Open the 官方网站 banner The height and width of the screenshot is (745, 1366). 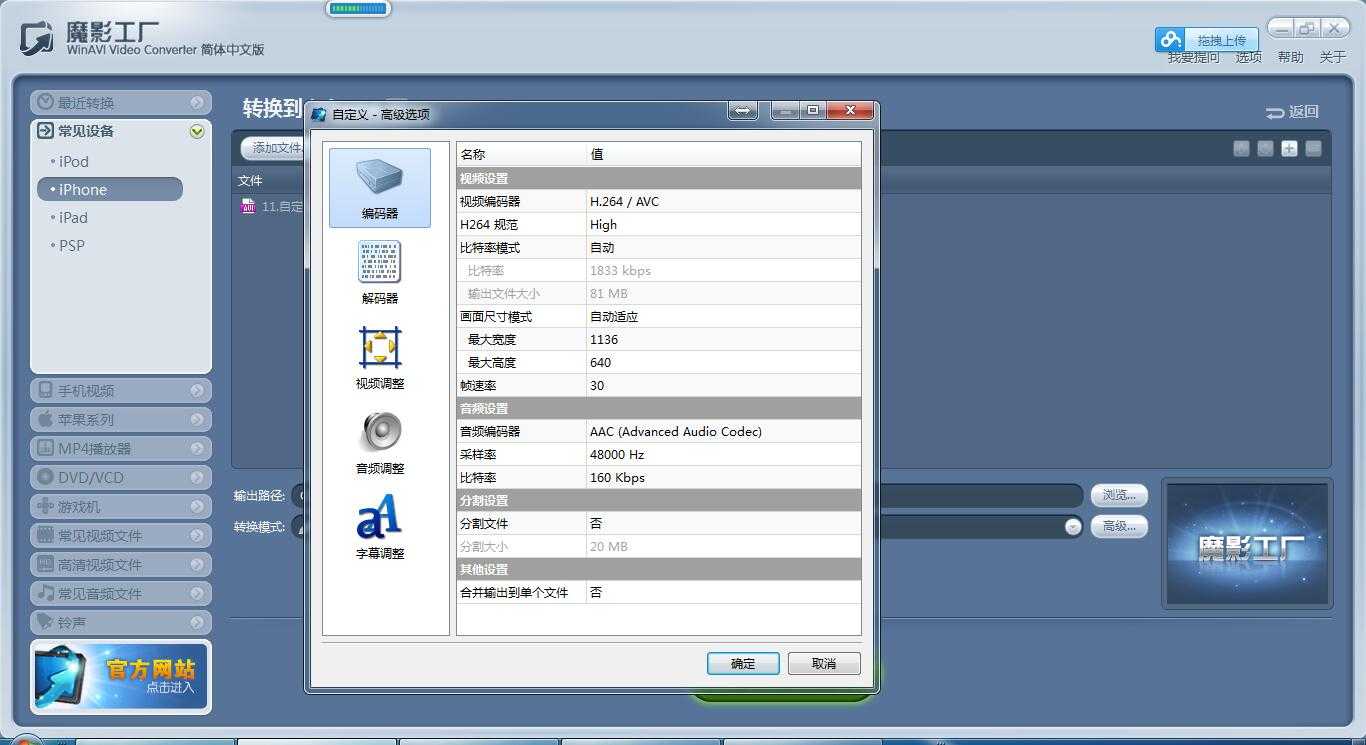click(x=121, y=677)
